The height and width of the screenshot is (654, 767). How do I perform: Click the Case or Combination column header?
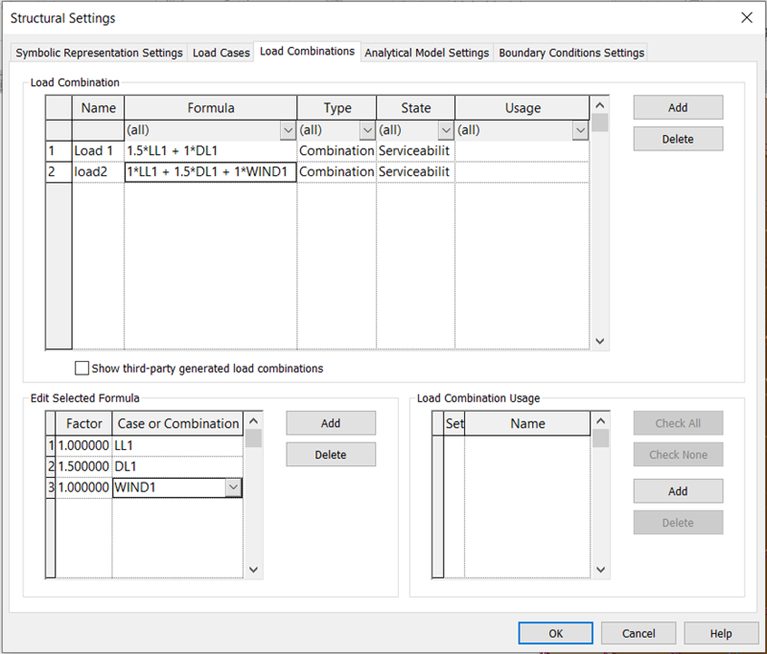coord(178,424)
